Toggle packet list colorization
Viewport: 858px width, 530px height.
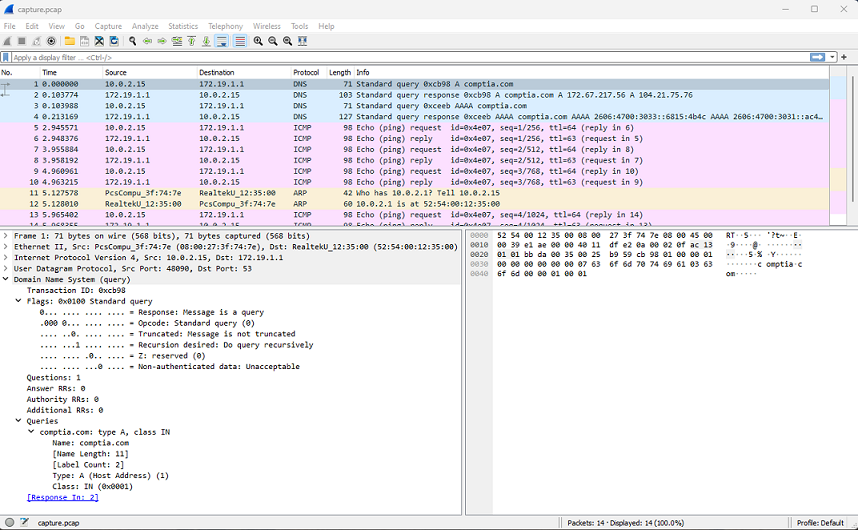tap(240, 41)
